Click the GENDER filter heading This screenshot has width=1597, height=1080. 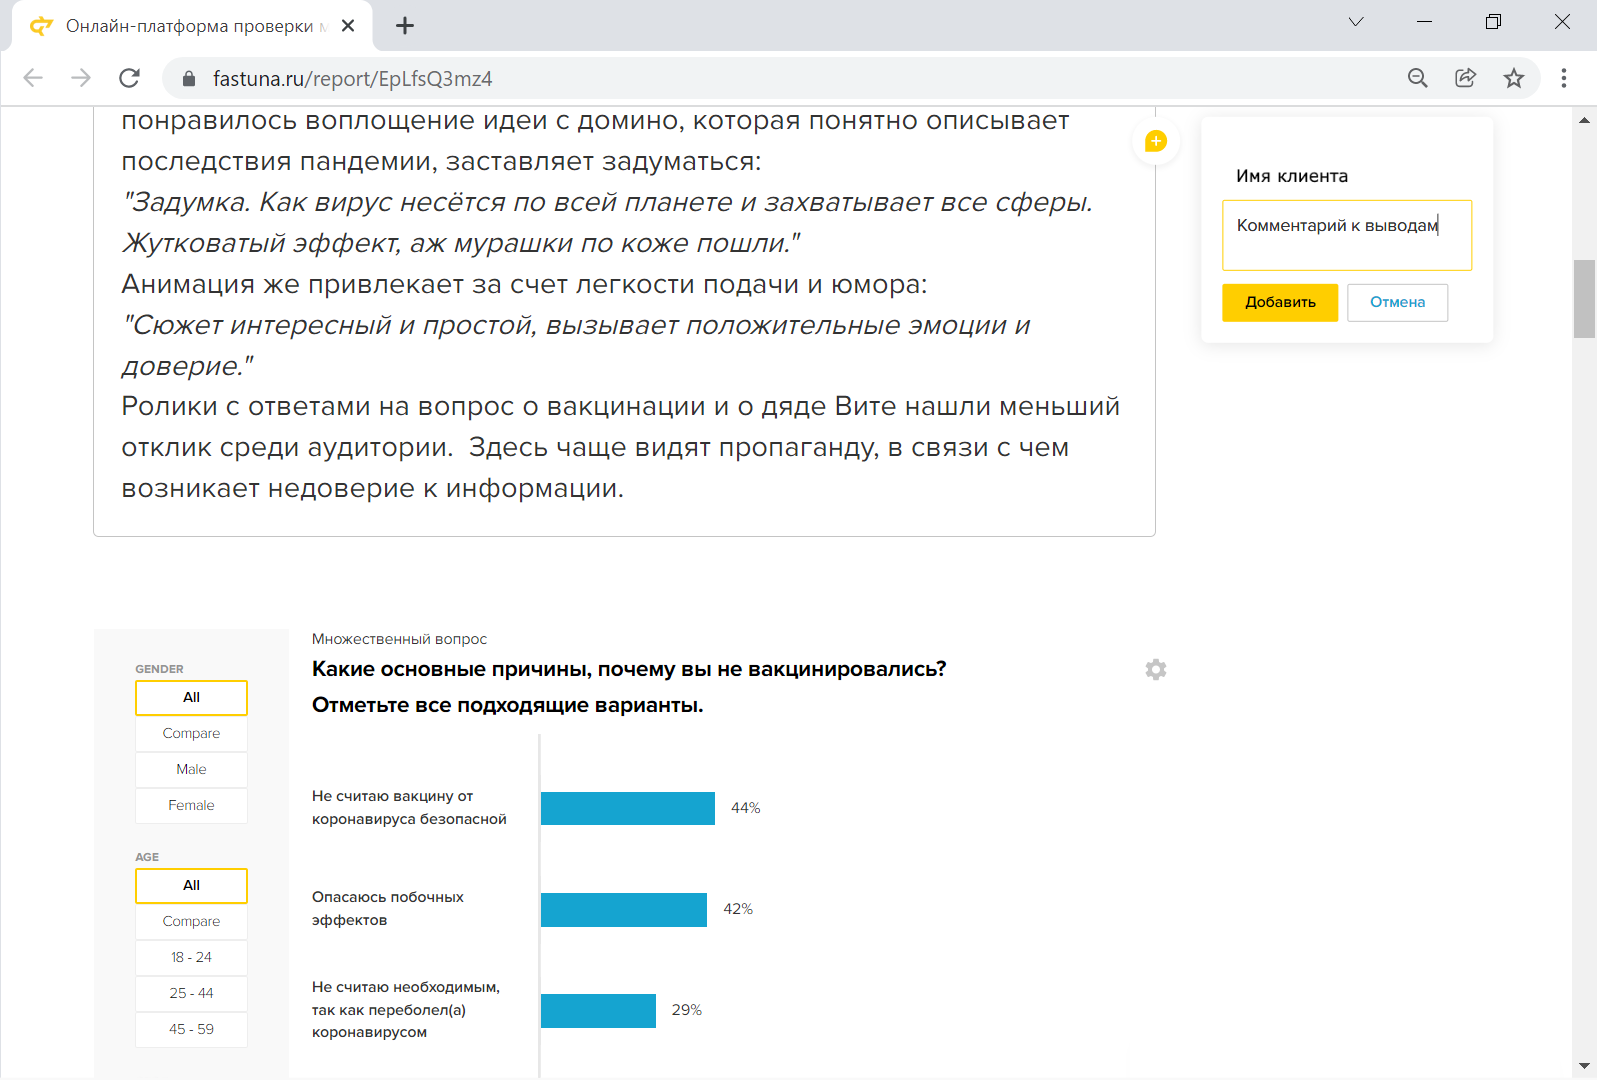[160, 670]
